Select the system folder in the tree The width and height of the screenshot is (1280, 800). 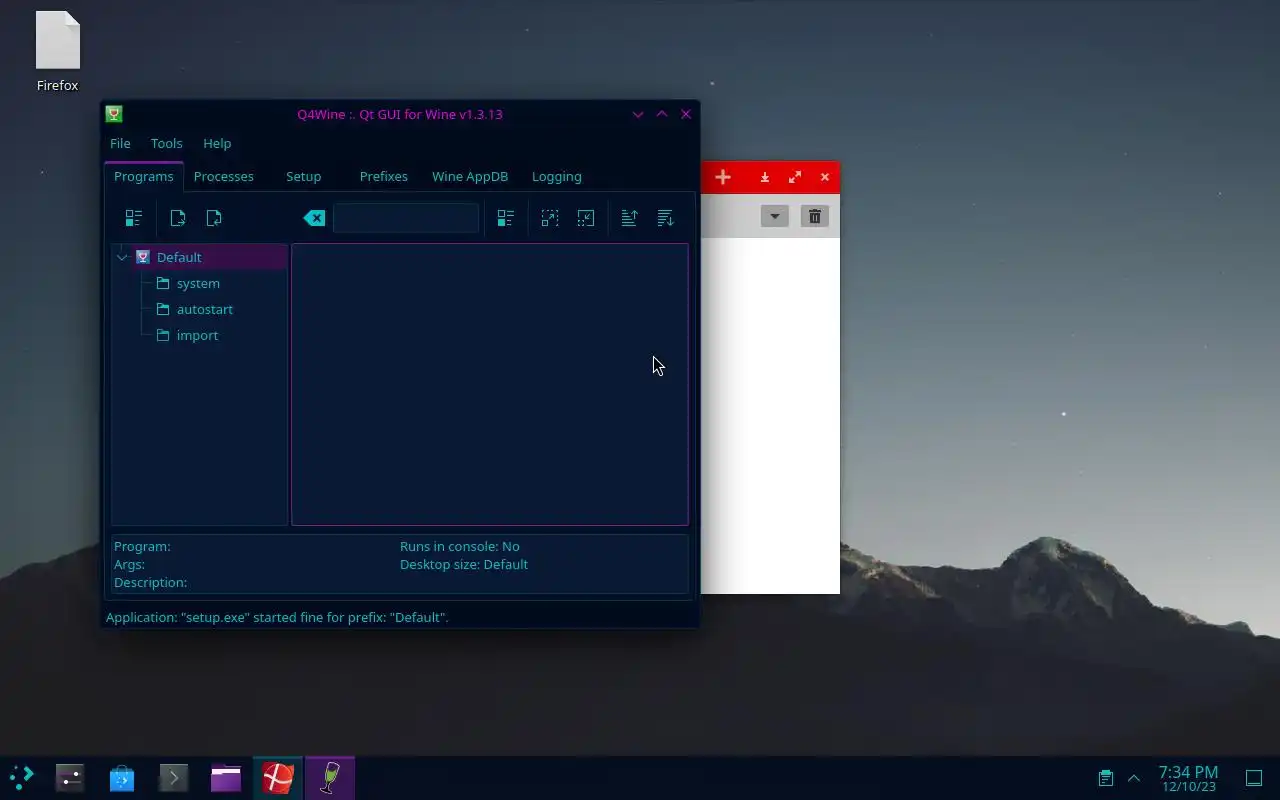(x=198, y=283)
